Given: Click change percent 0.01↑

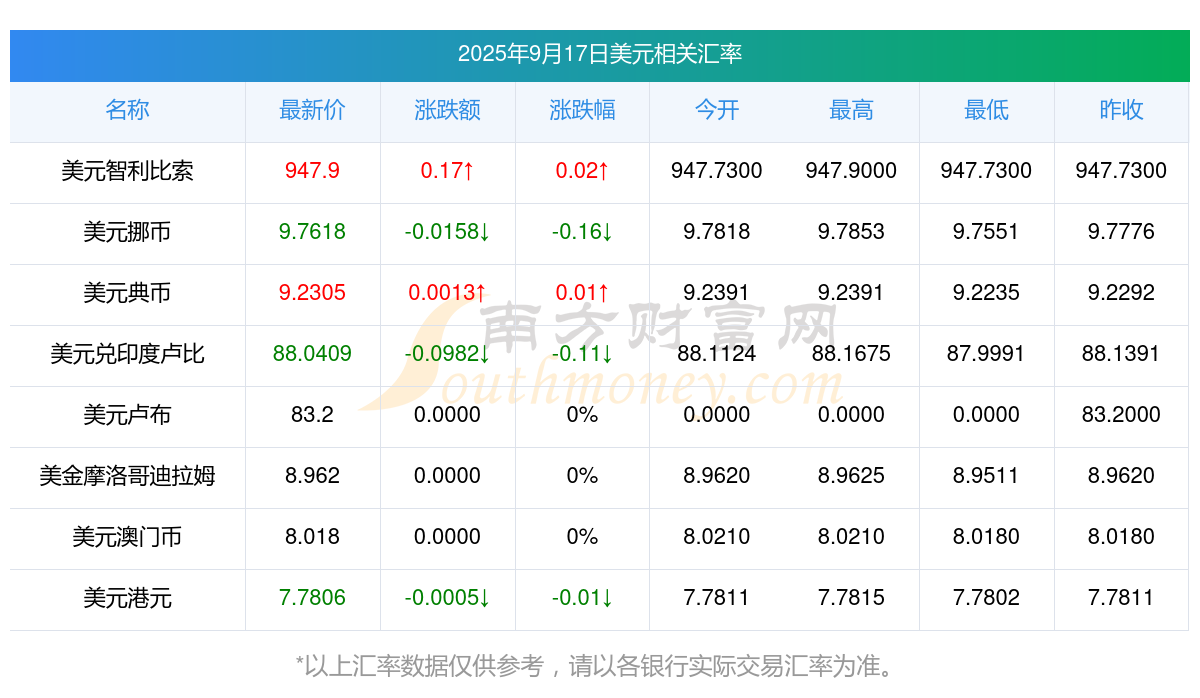Looking at the screenshot, I should tap(582, 293).
